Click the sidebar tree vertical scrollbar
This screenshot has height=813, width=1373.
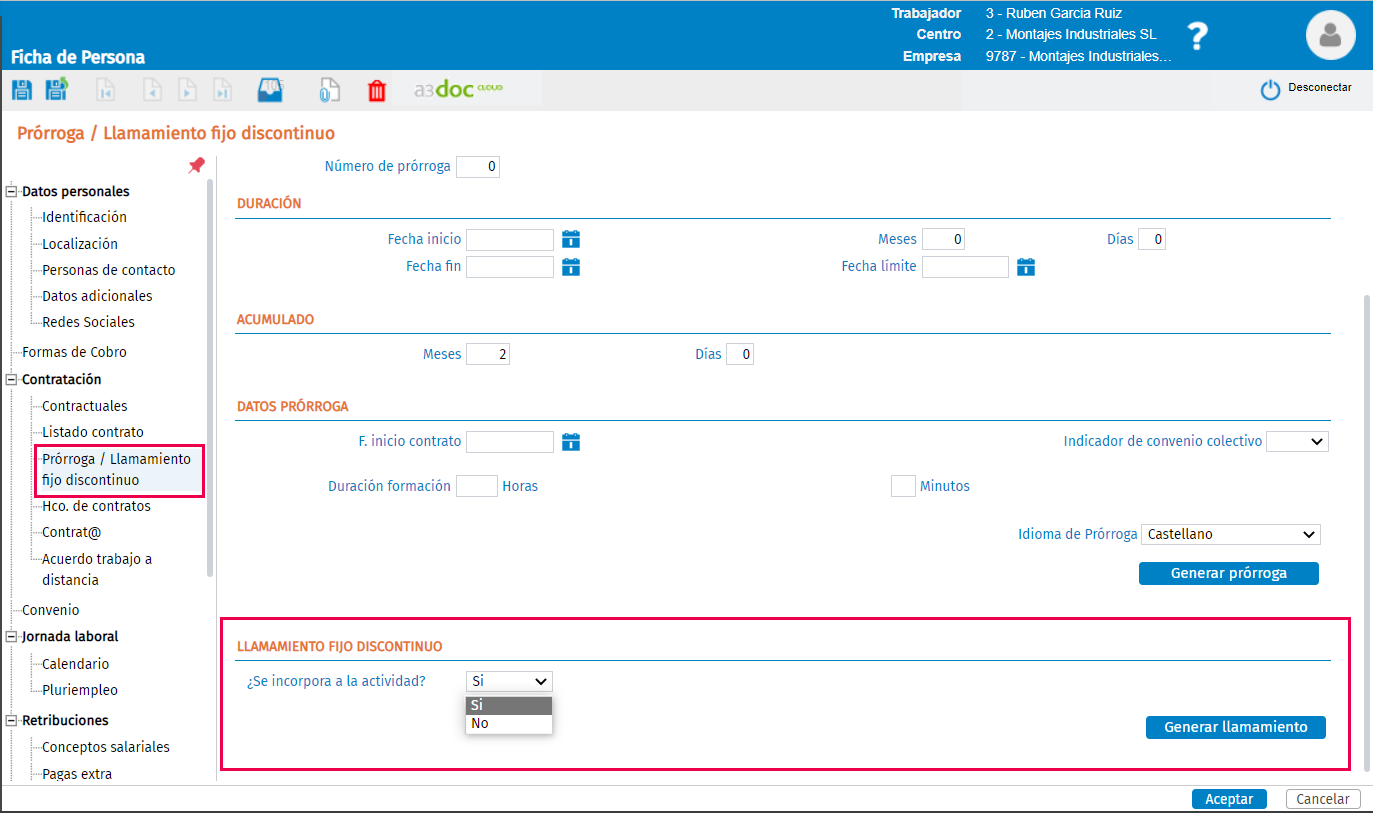(210, 378)
